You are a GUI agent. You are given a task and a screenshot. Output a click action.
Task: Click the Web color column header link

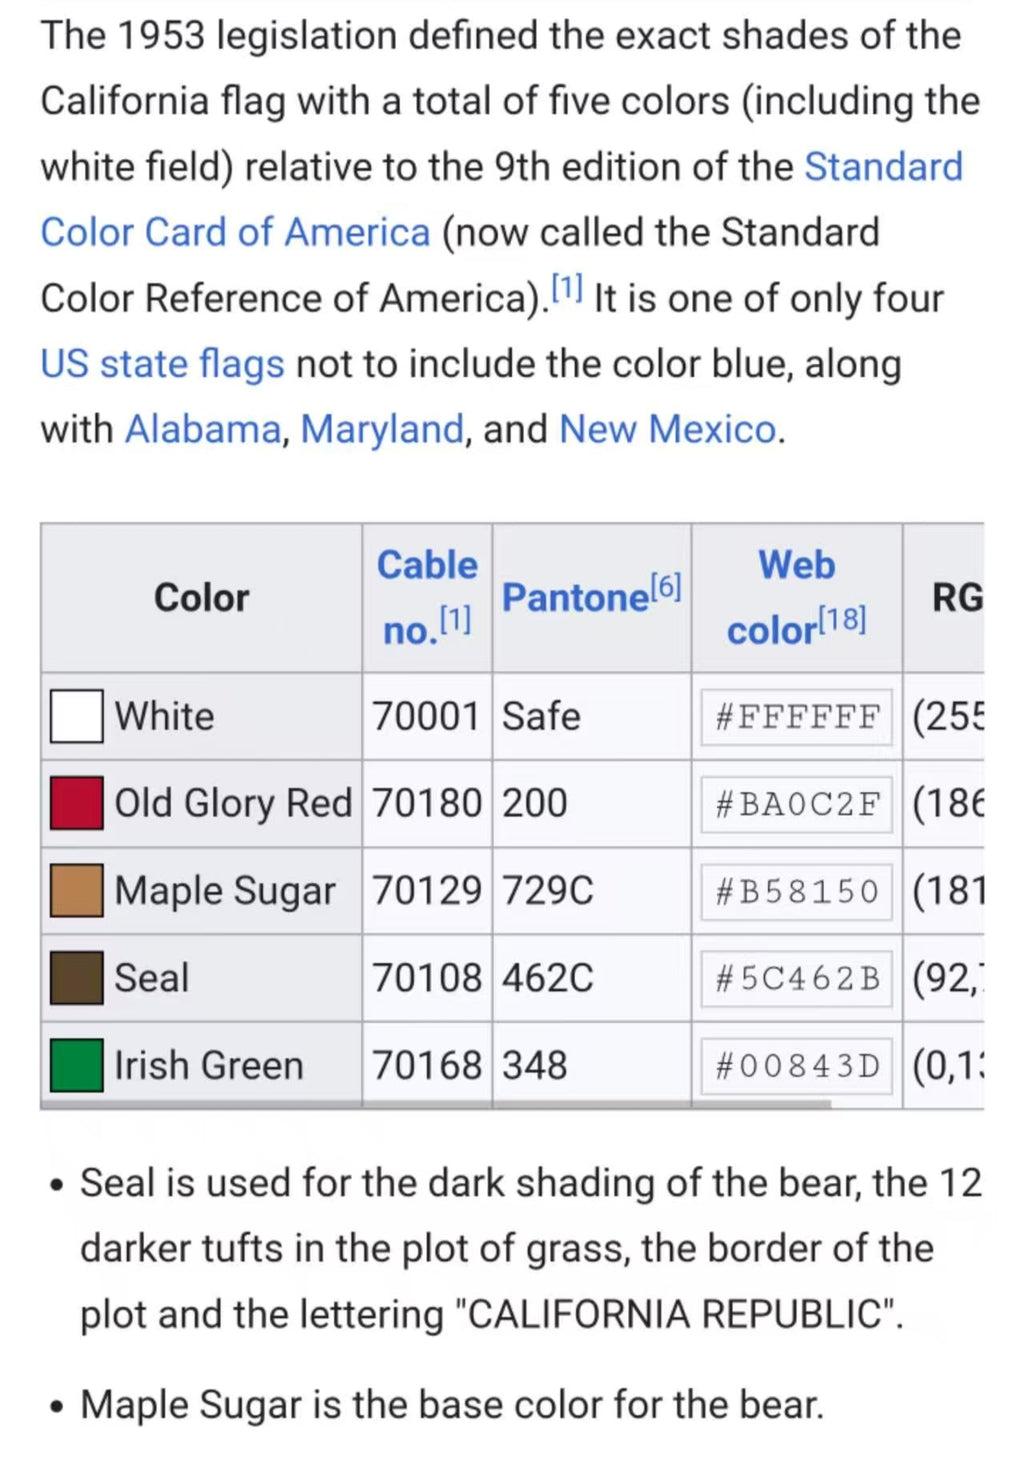(x=796, y=566)
